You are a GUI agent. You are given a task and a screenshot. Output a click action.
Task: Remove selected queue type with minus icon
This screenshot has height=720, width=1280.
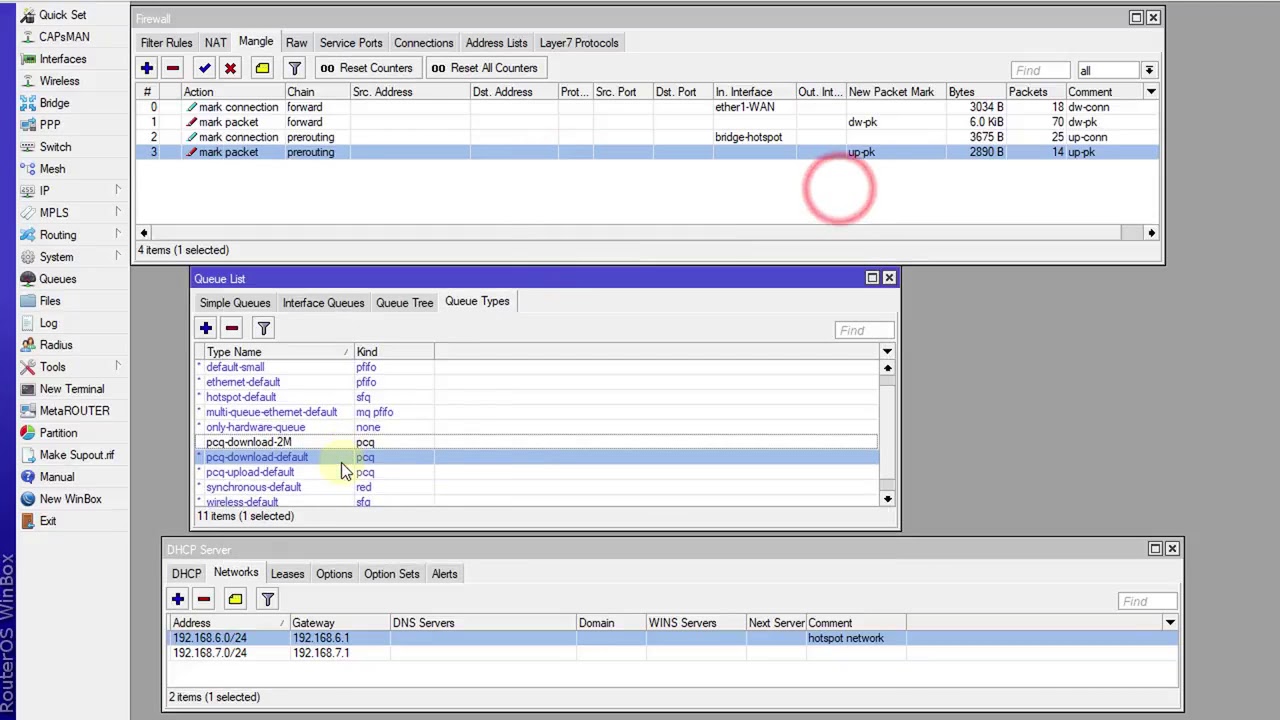[x=231, y=328]
